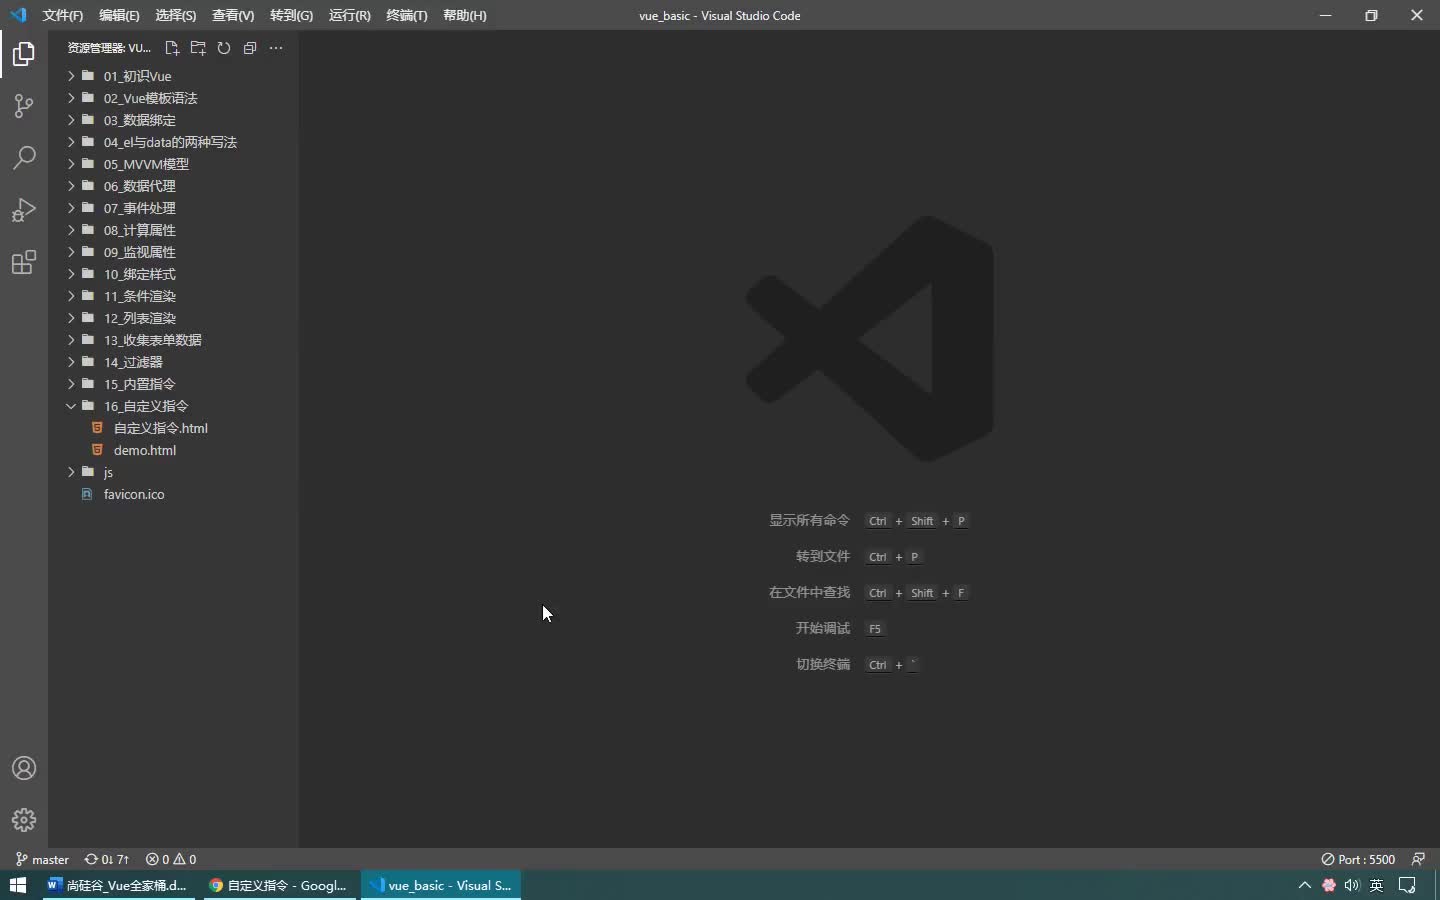This screenshot has width=1440, height=900.
Task: Open the Extensions view
Action: click(24, 262)
